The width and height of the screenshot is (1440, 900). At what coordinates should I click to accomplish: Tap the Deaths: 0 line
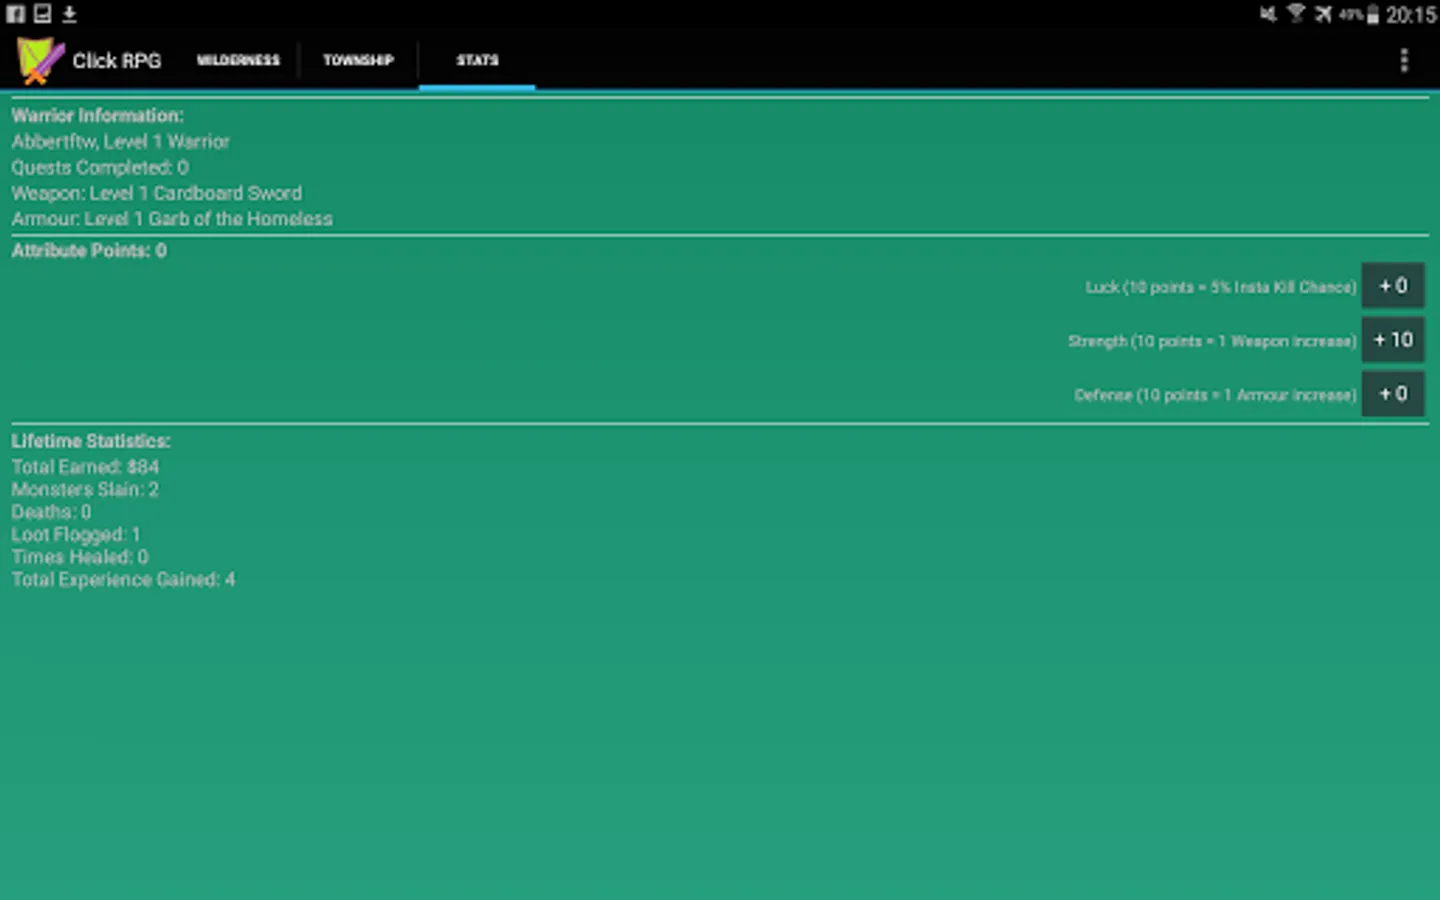click(51, 512)
